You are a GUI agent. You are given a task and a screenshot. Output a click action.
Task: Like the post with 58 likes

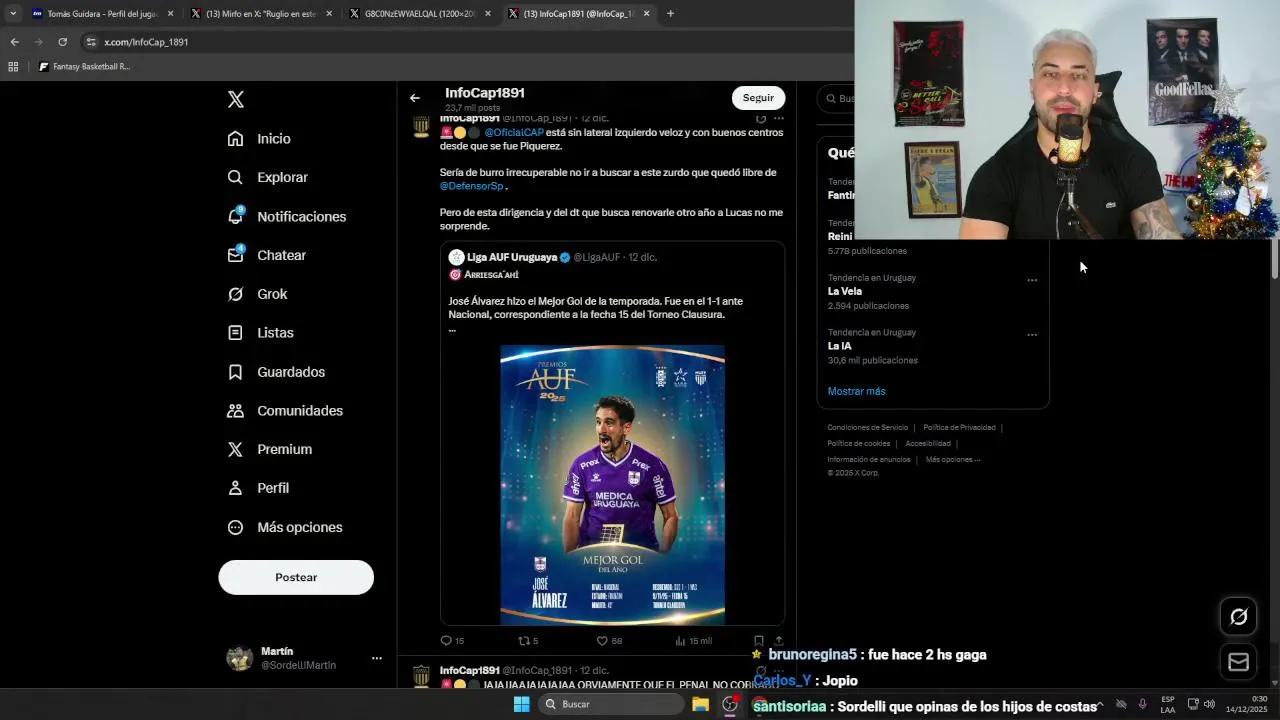[609, 641]
